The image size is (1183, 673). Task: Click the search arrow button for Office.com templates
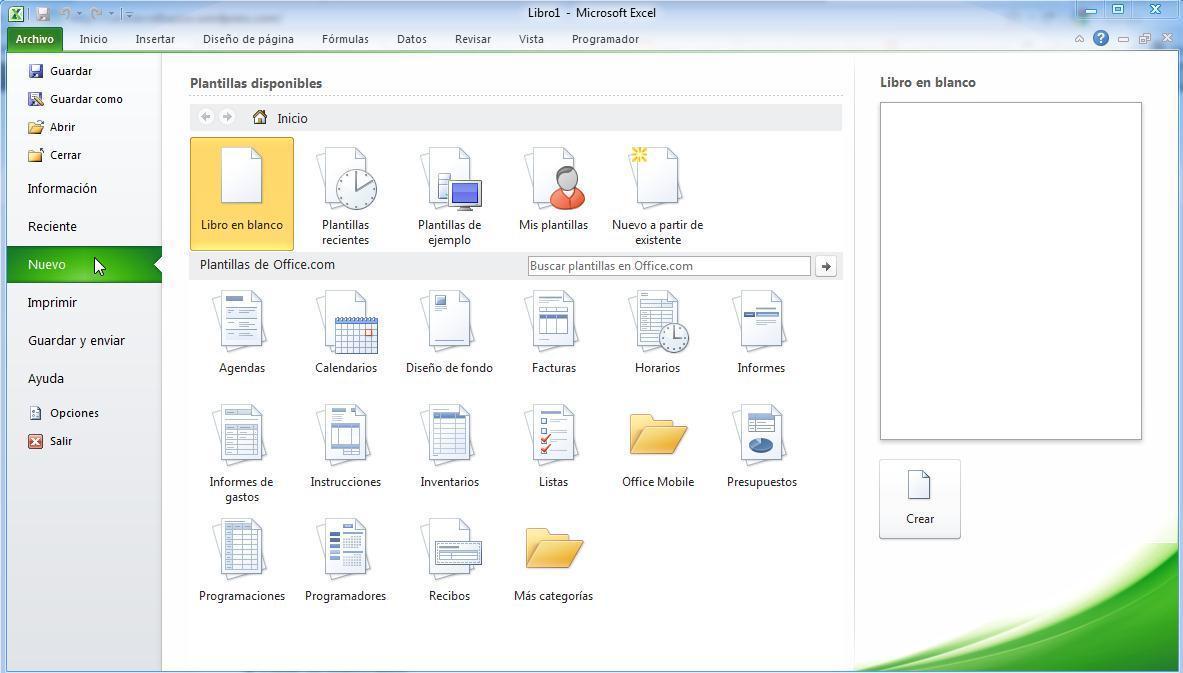pos(826,266)
